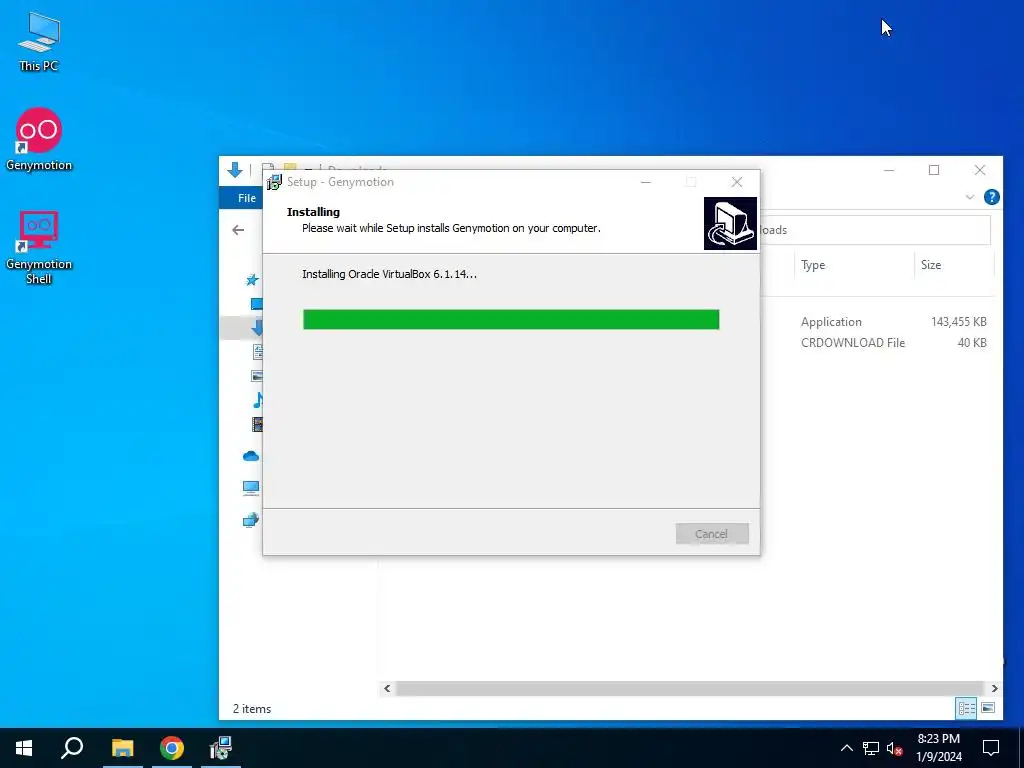This screenshot has width=1024, height=768.
Task: Click the Explorer horizontal scrollbar track
Action: coord(690,688)
